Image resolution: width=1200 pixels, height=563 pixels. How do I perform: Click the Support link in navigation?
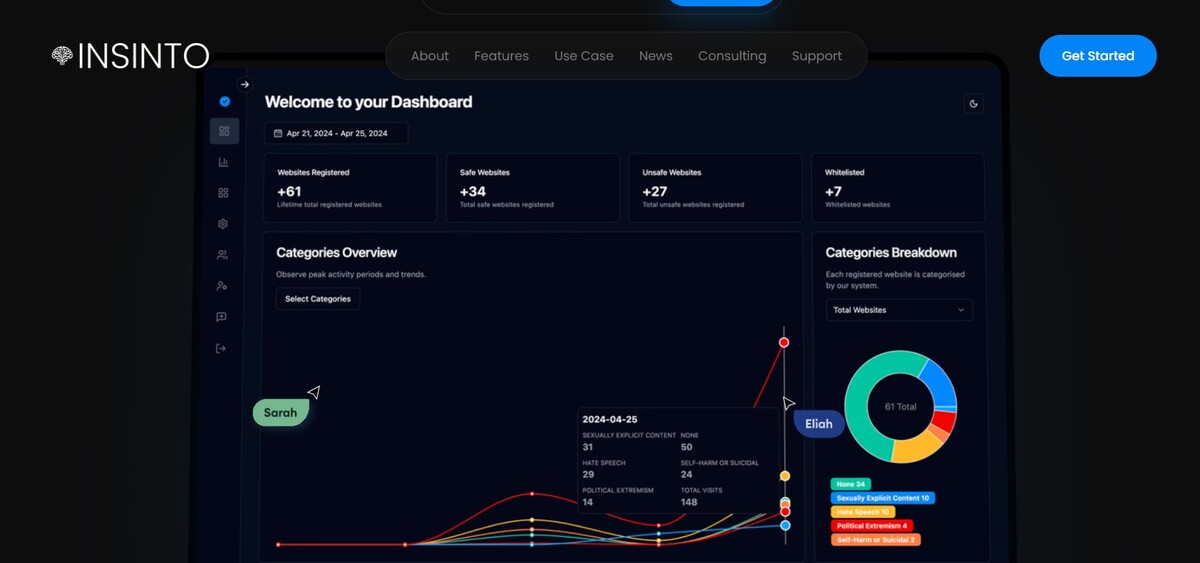pyautogui.click(x=816, y=56)
